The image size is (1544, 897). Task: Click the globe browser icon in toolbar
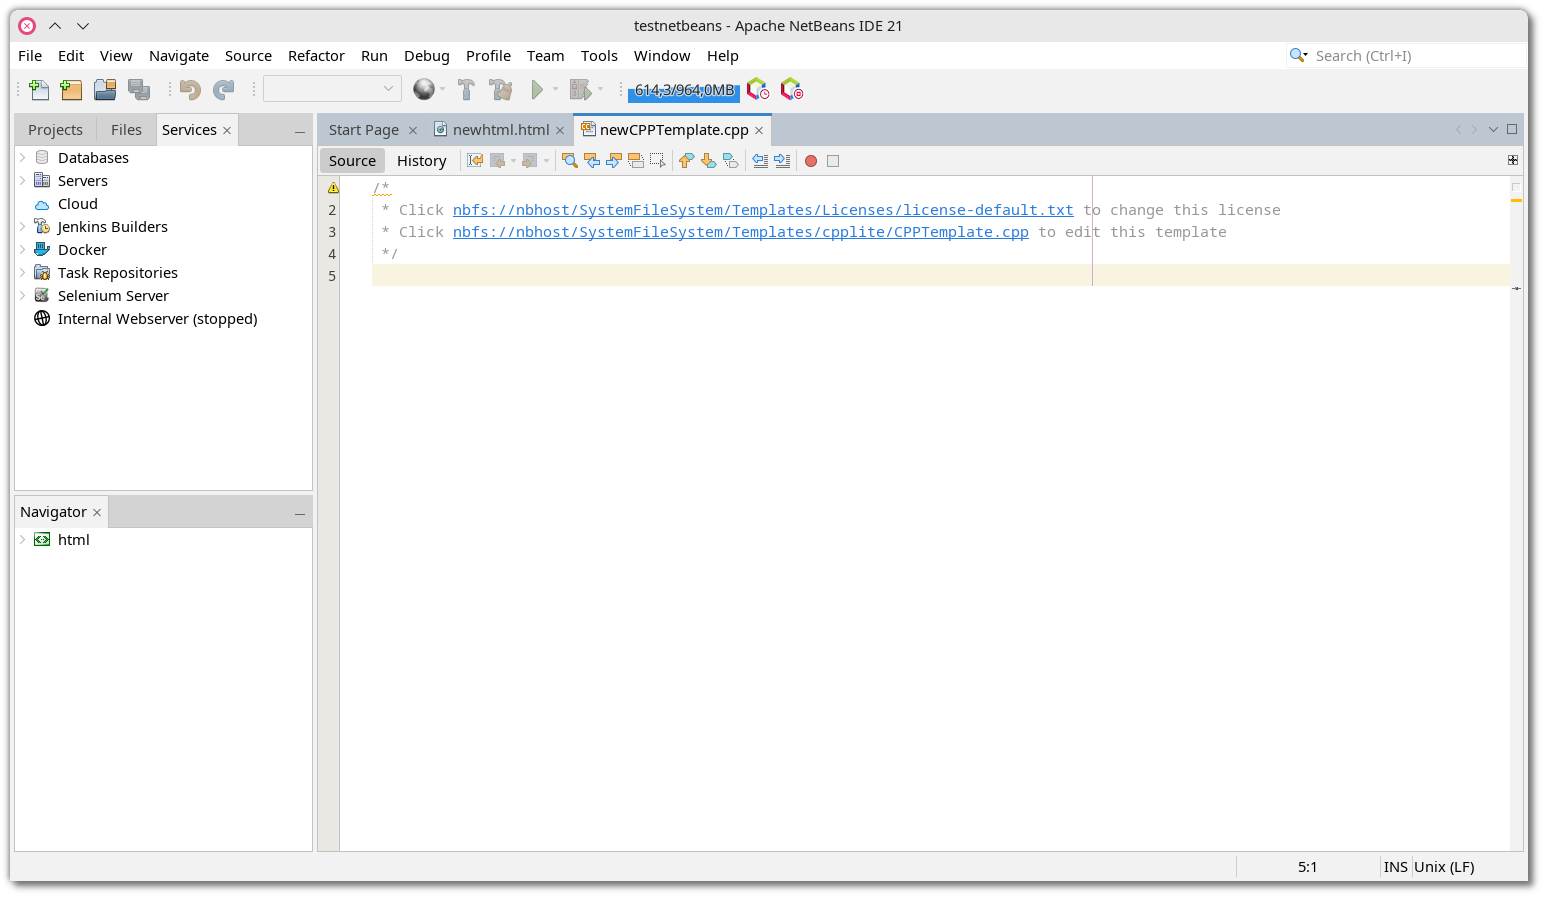tap(424, 90)
